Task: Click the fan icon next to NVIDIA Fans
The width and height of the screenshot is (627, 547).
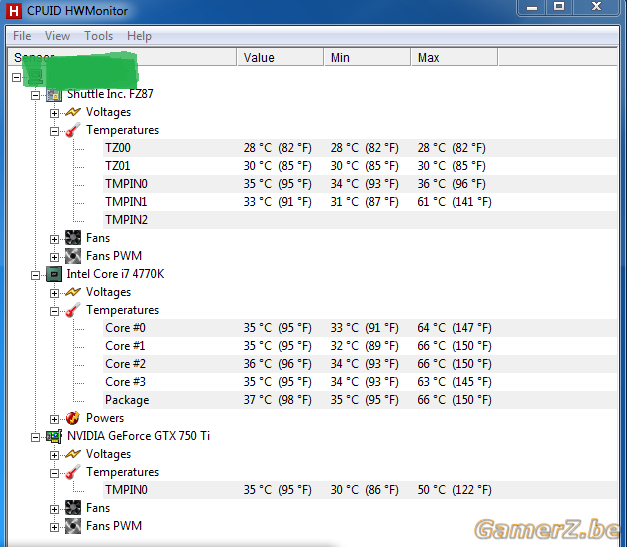Action: tap(73, 508)
